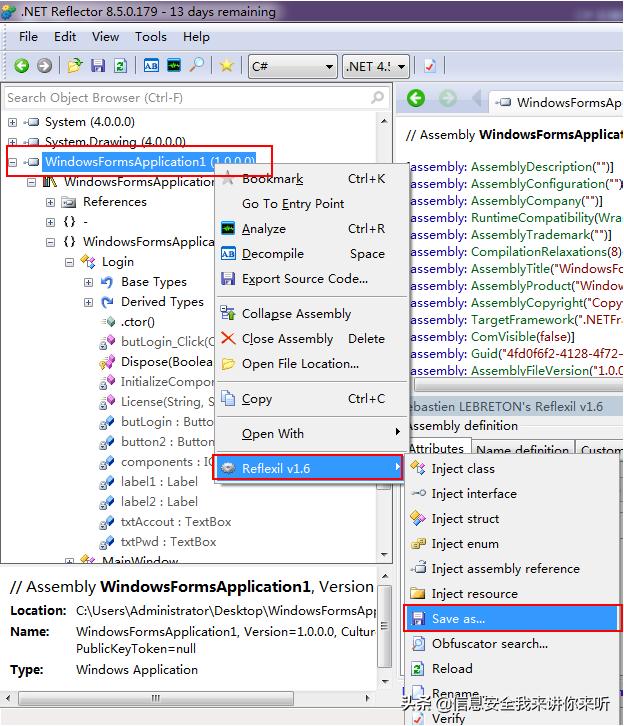Click the yellow star Bookmarks icon in toolbar
Image resolution: width=624 pixels, height=726 pixels.
pos(227,66)
